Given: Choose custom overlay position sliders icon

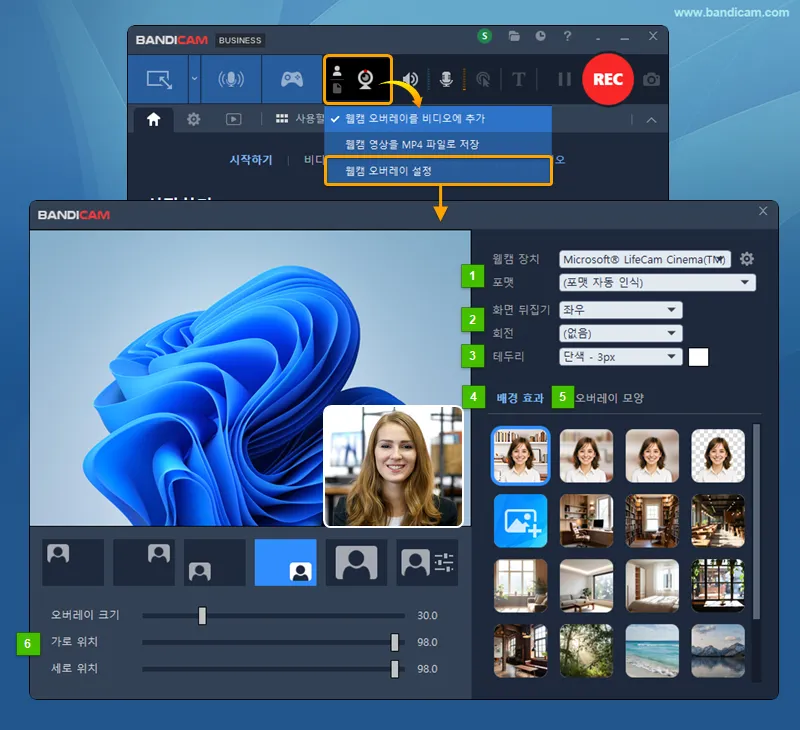Looking at the screenshot, I should [x=428, y=562].
